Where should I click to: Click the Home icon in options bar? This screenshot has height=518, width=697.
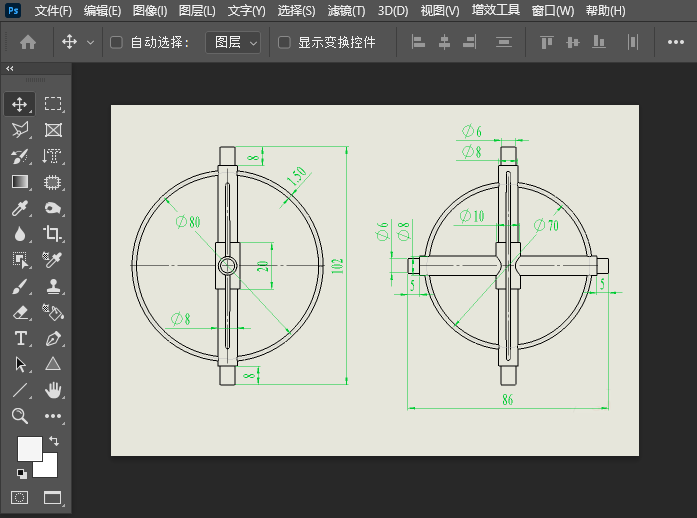(x=28, y=42)
